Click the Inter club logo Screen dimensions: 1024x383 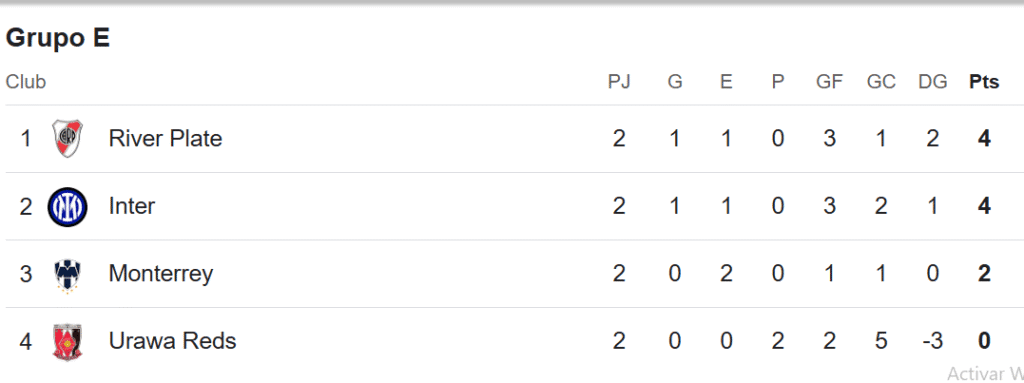67,207
